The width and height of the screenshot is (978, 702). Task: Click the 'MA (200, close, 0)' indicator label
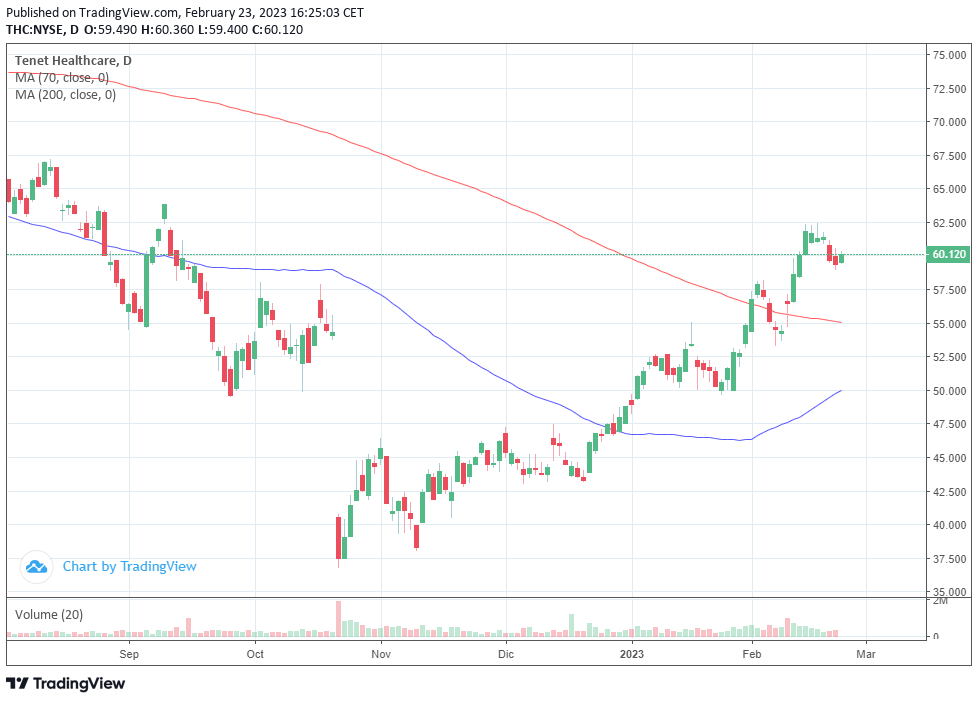pyautogui.click(x=65, y=95)
